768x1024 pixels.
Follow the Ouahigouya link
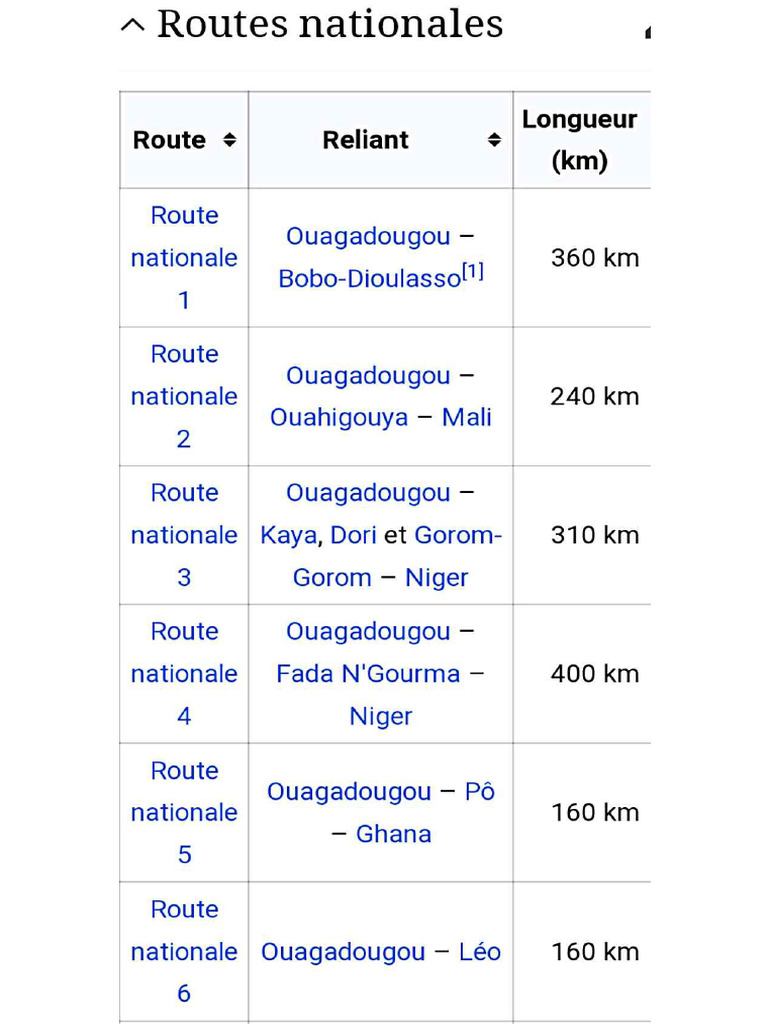pyautogui.click(x=339, y=417)
